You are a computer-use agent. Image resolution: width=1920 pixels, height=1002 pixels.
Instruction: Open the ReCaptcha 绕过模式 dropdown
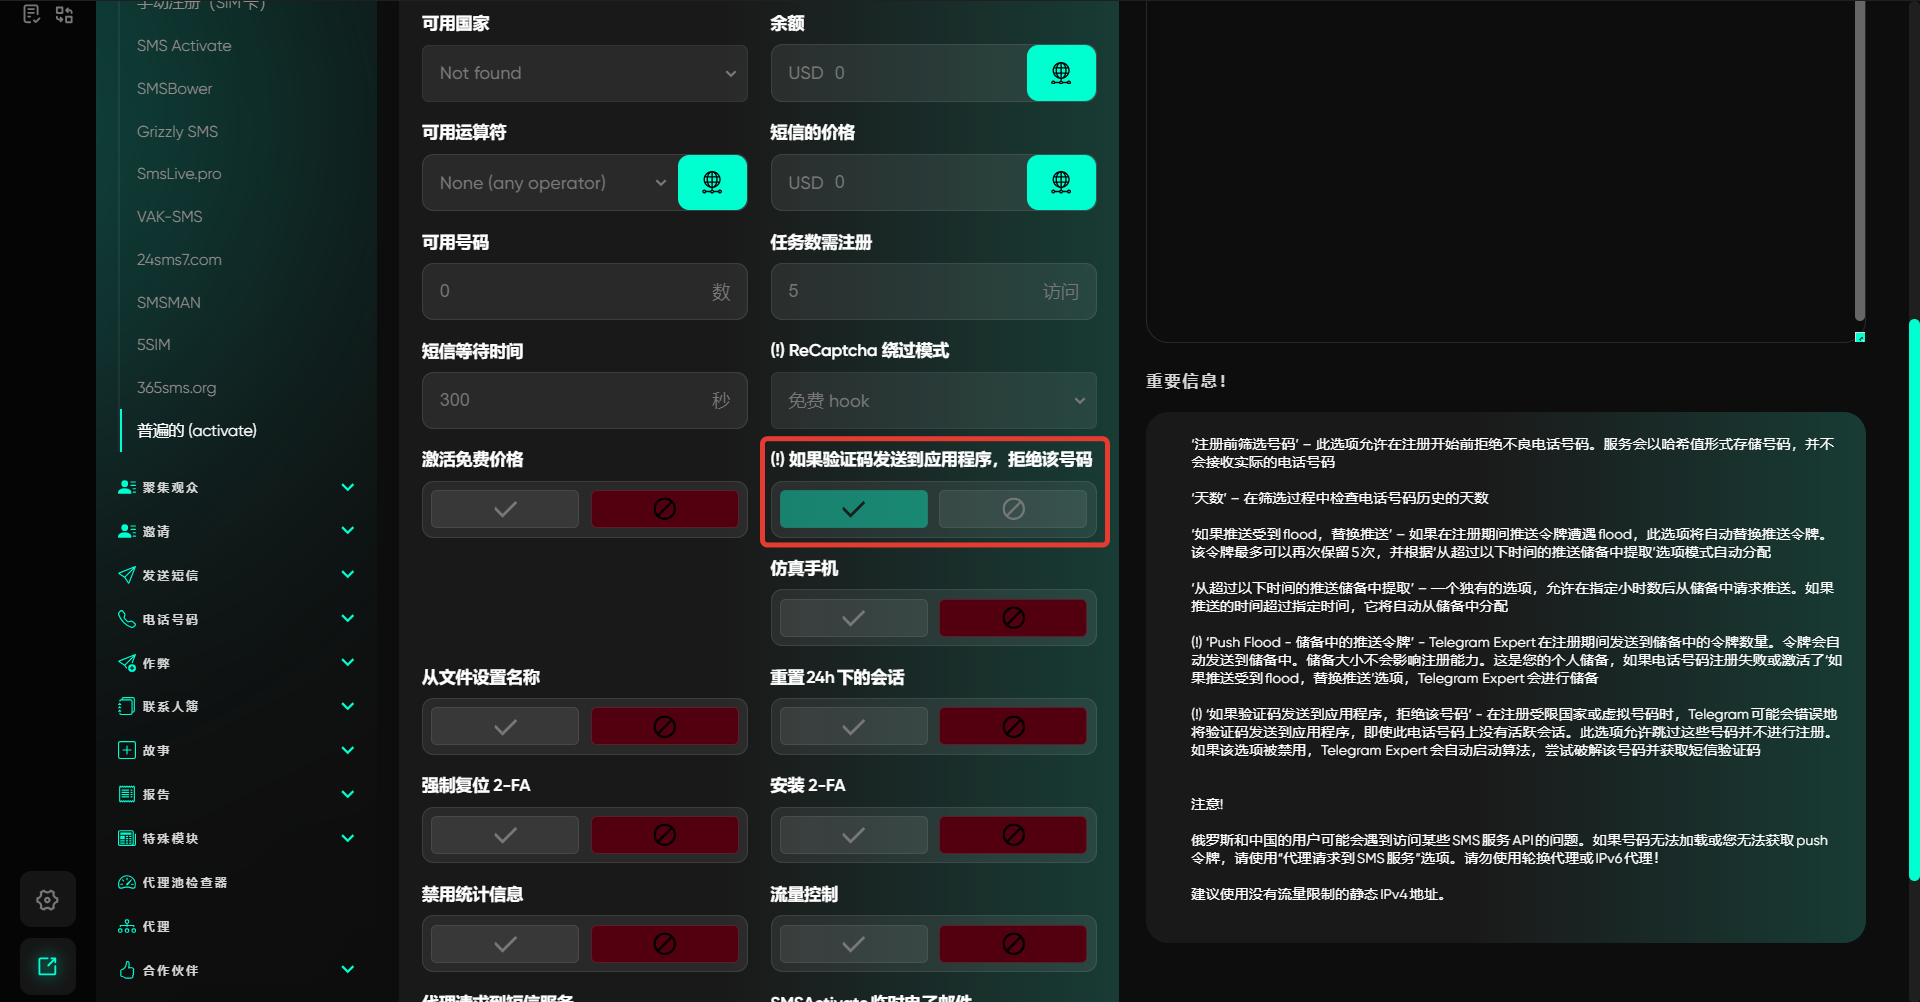[x=933, y=400]
